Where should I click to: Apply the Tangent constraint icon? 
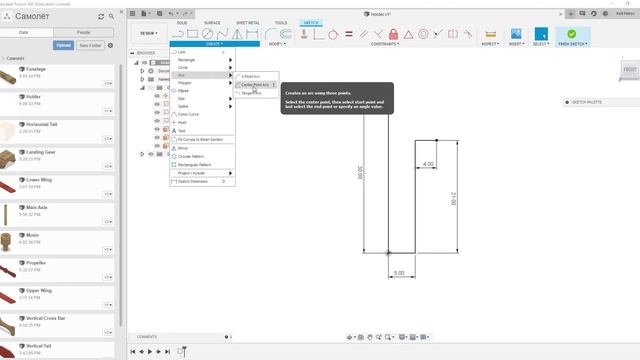pos(333,34)
